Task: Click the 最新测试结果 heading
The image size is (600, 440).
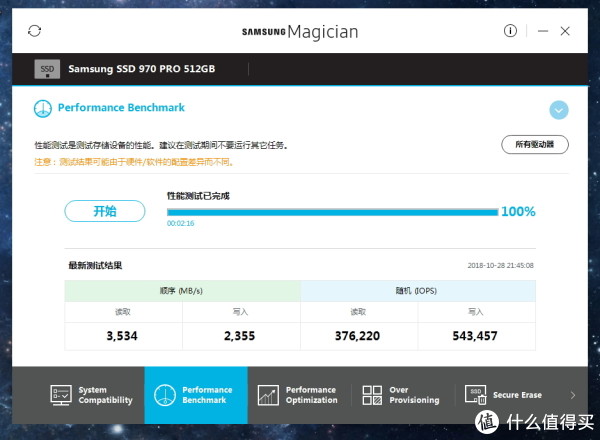Action: click(x=95, y=266)
